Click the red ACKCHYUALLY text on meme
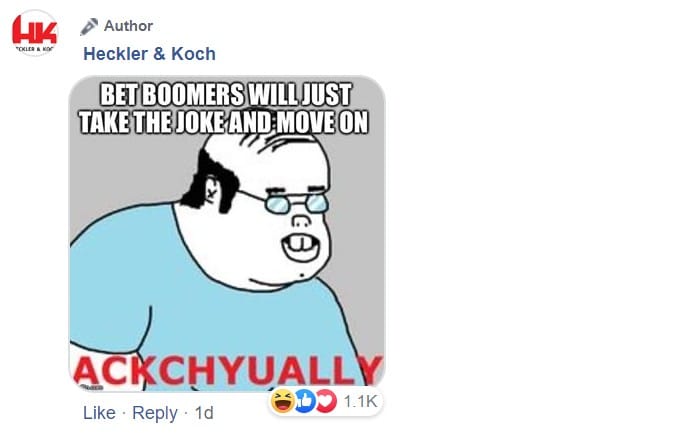 click(x=228, y=371)
